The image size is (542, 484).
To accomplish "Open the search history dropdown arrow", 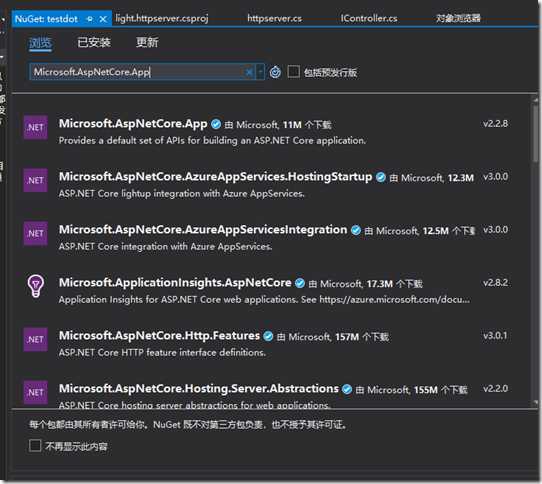I will tap(260, 72).
